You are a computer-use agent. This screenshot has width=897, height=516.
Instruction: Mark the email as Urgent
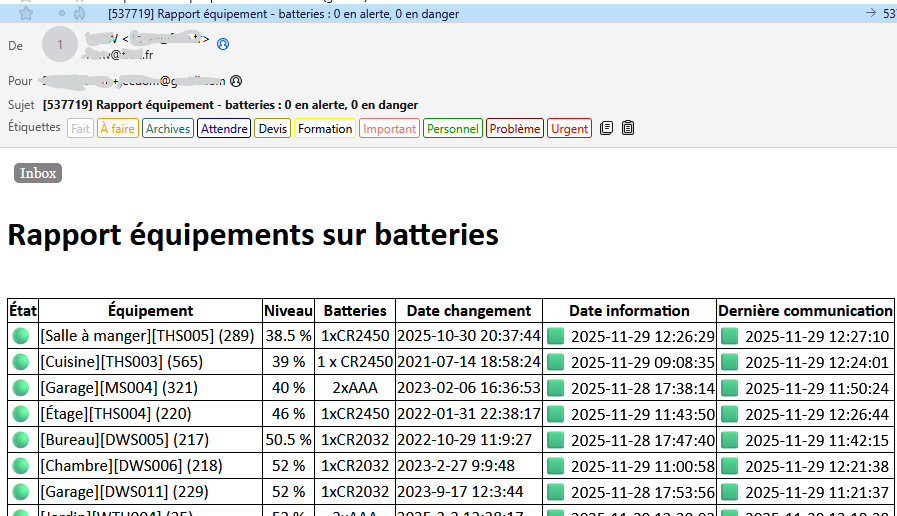[x=570, y=129]
